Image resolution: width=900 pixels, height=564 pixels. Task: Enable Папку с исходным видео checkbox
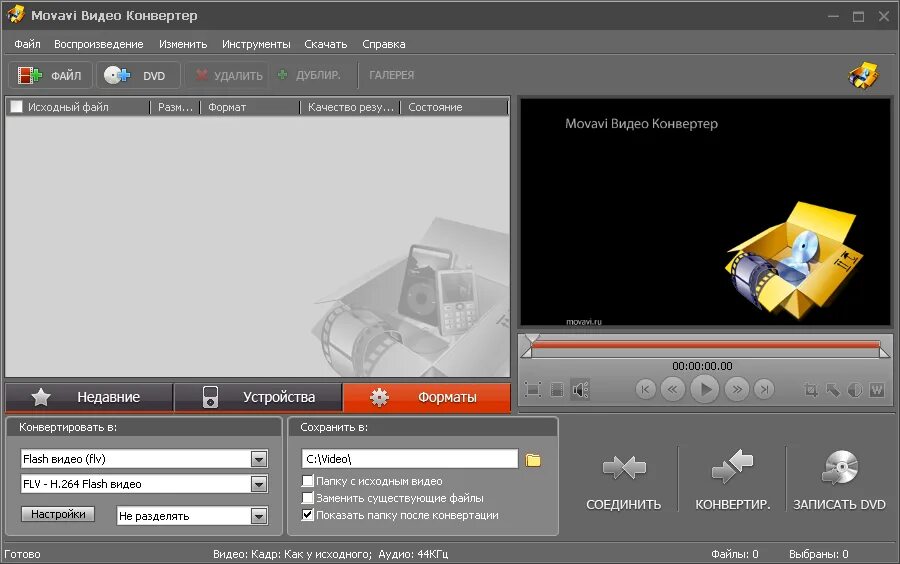point(308,481)
